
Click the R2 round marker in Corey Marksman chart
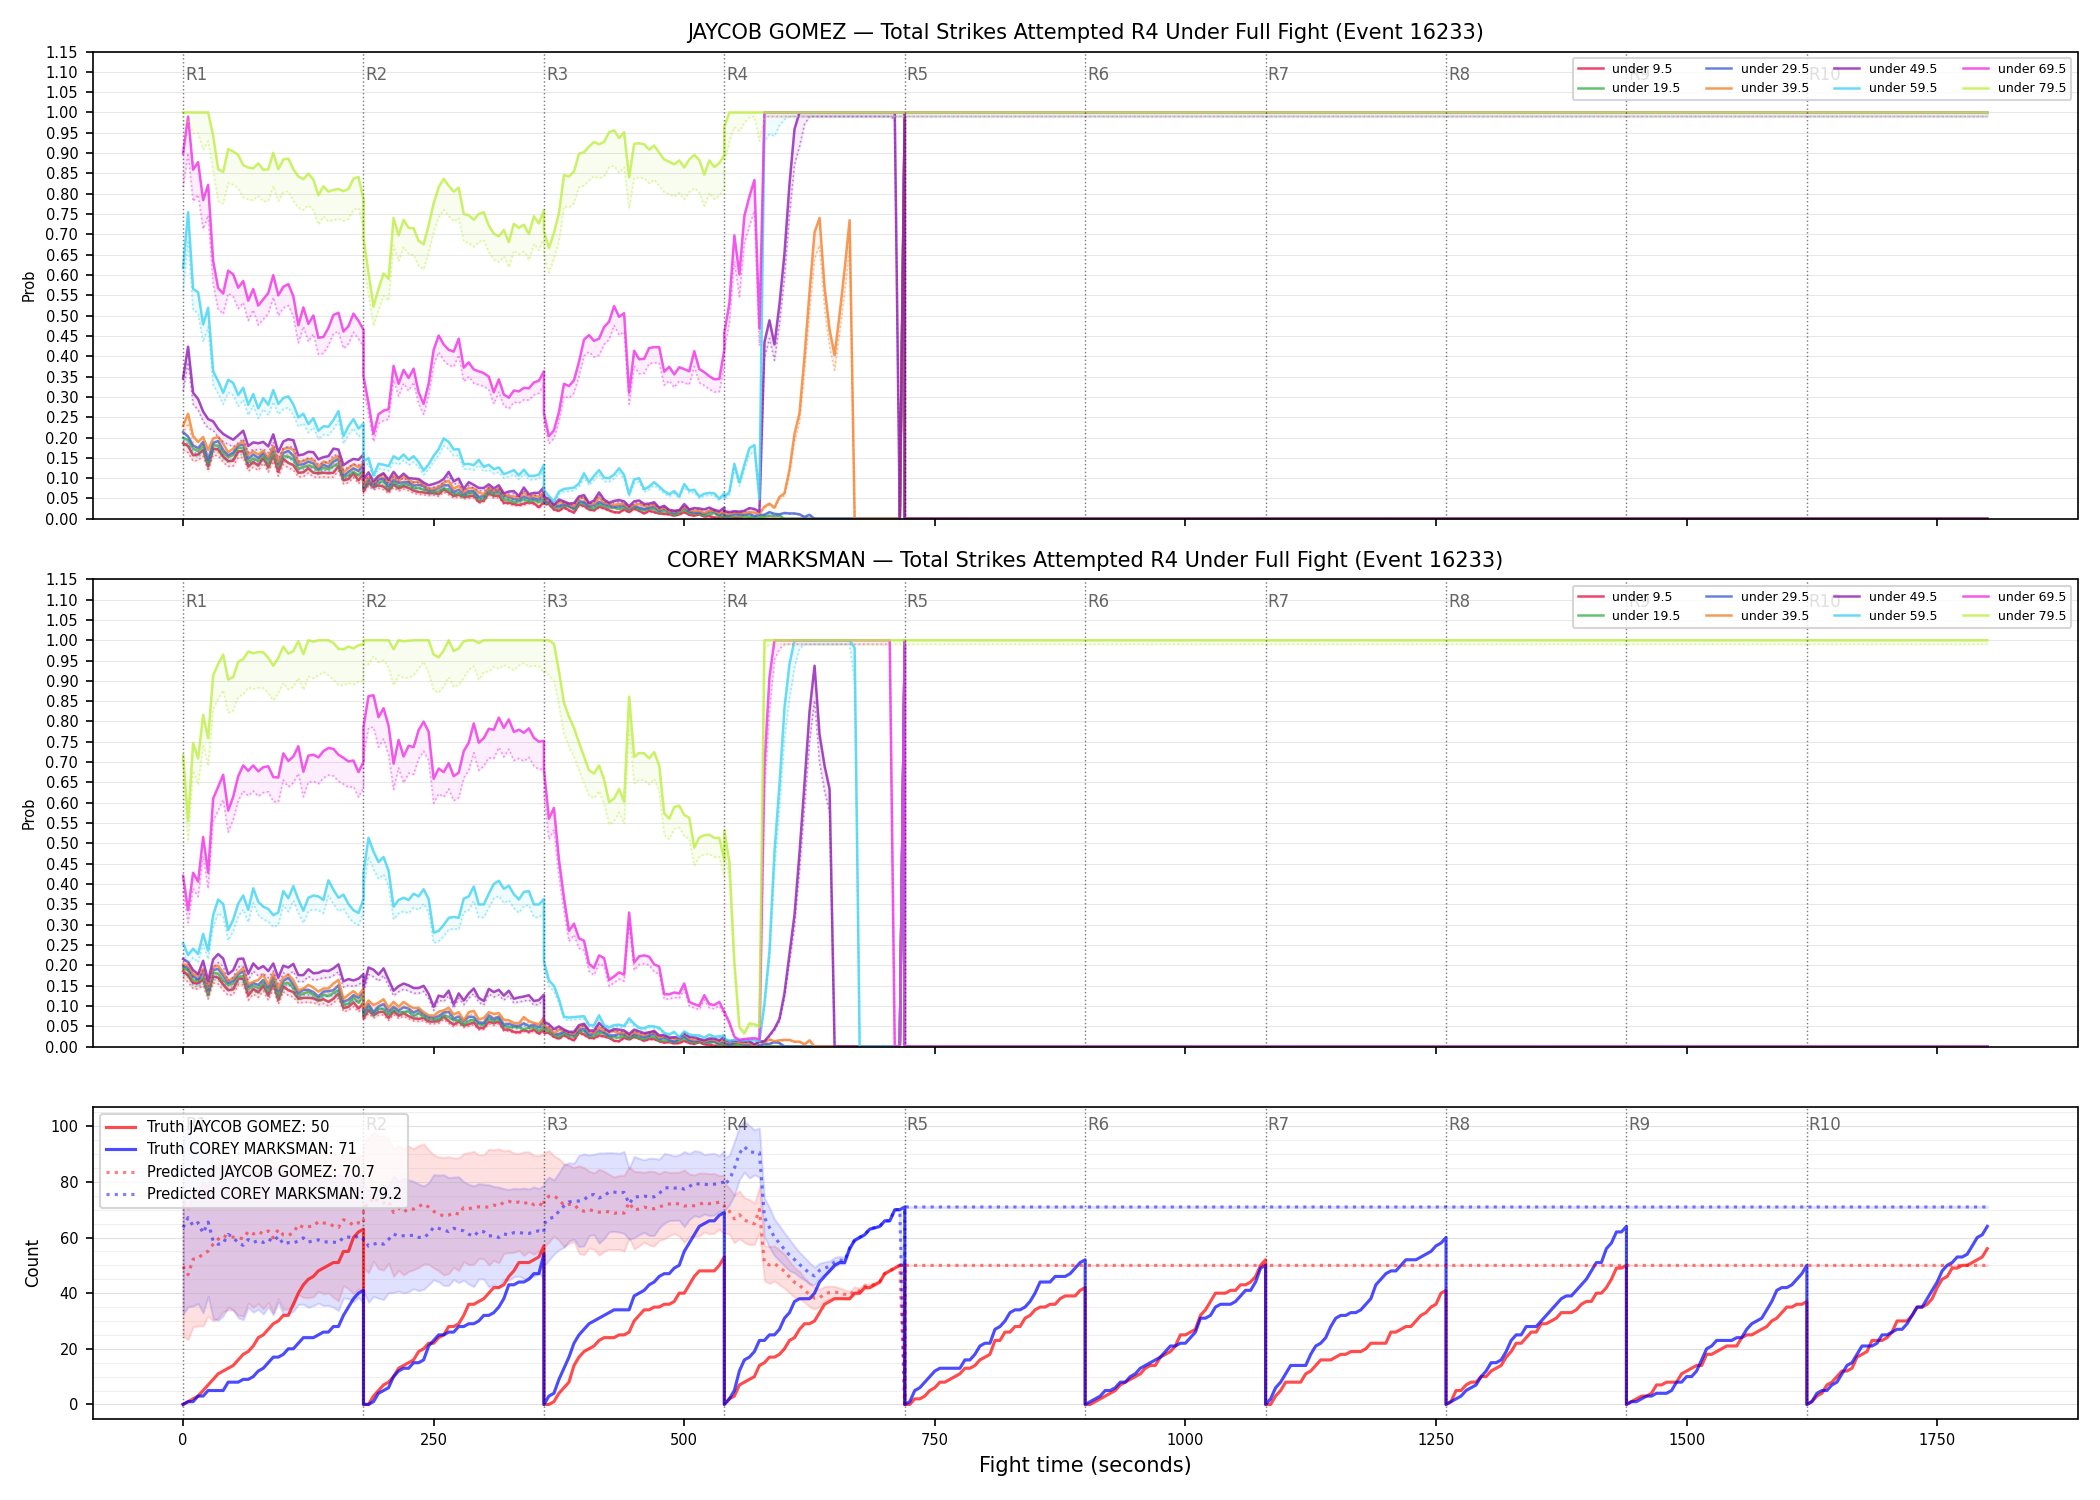[x=376, y=601]
